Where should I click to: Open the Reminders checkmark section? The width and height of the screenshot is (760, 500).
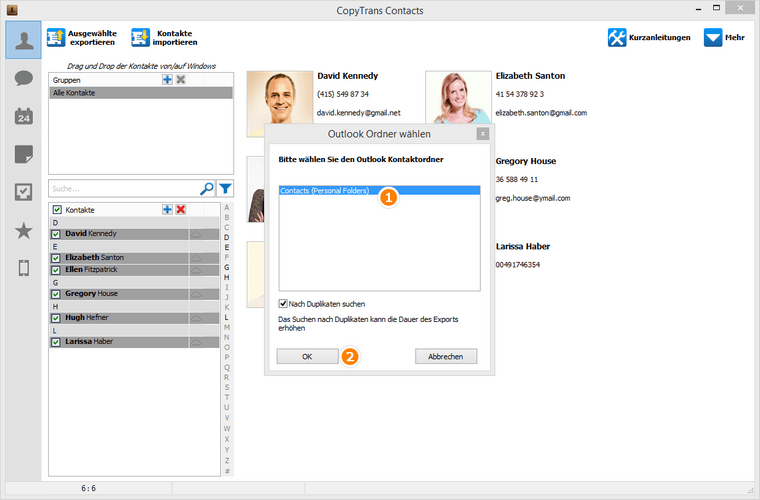click(x=24, y=192)
